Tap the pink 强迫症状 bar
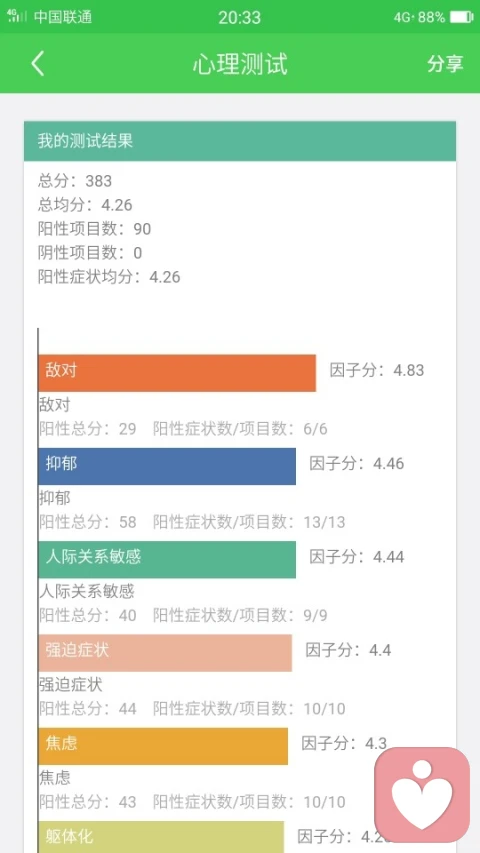The width and height of the screenshot is (480, 853). 165,653
